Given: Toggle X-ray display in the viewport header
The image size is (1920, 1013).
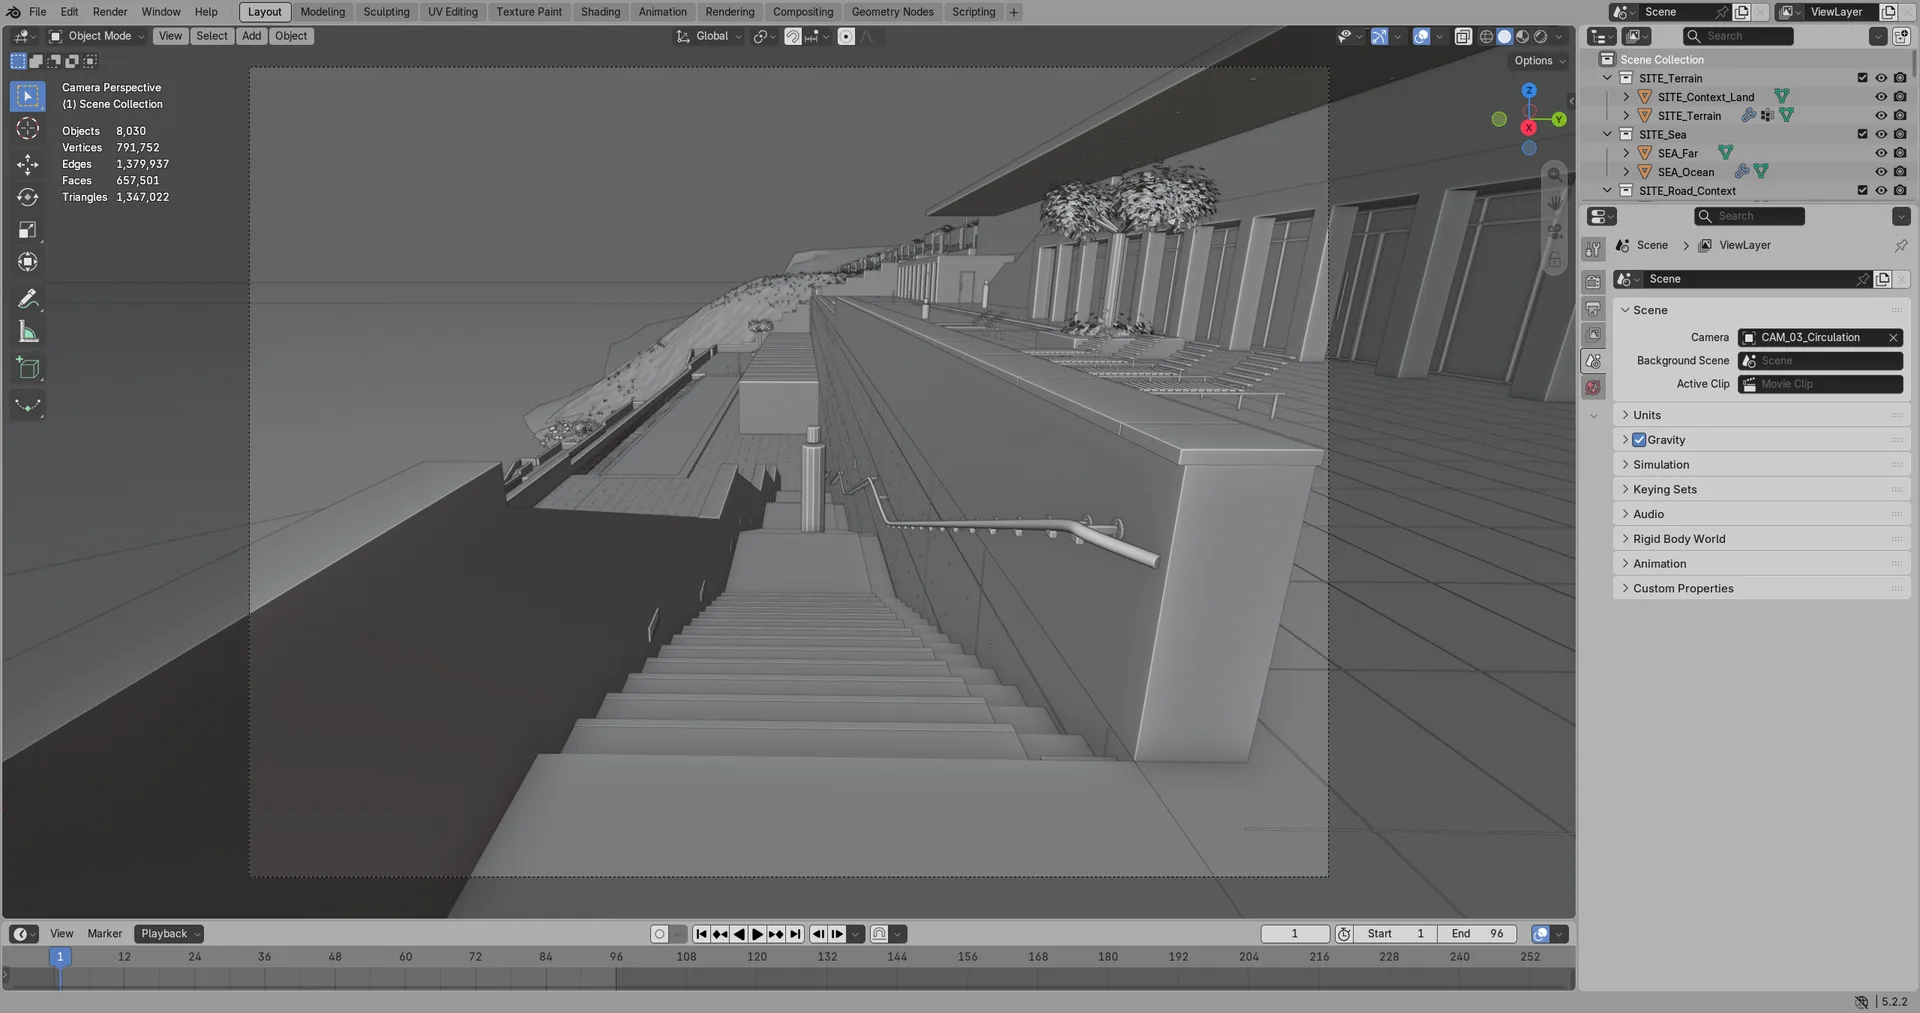Looking at the screenshot, I should coord(1463,37).
